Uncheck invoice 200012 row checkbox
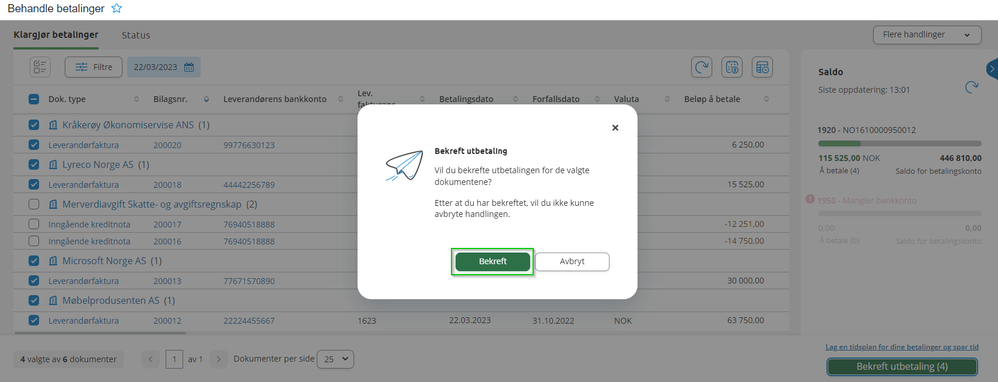 34,320
